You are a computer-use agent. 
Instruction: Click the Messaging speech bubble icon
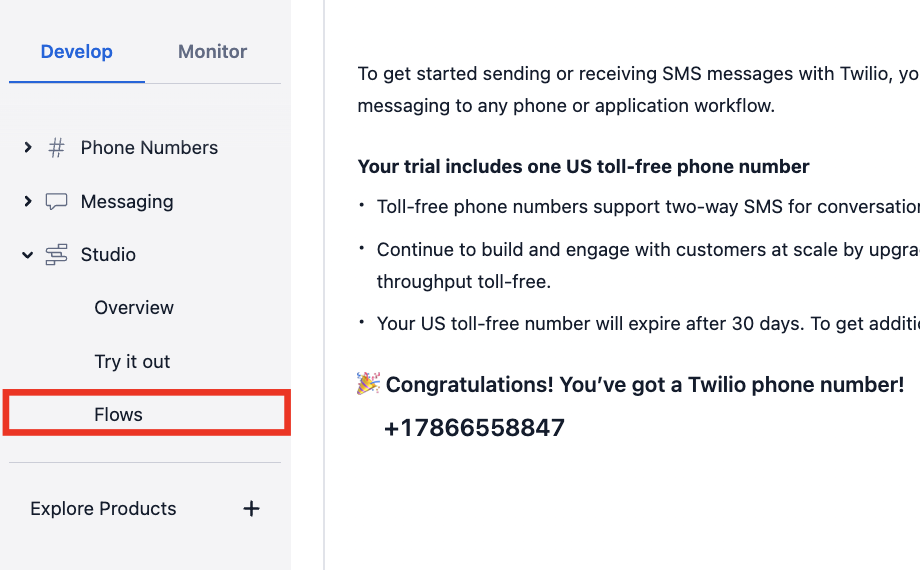[x=57, y=202]
